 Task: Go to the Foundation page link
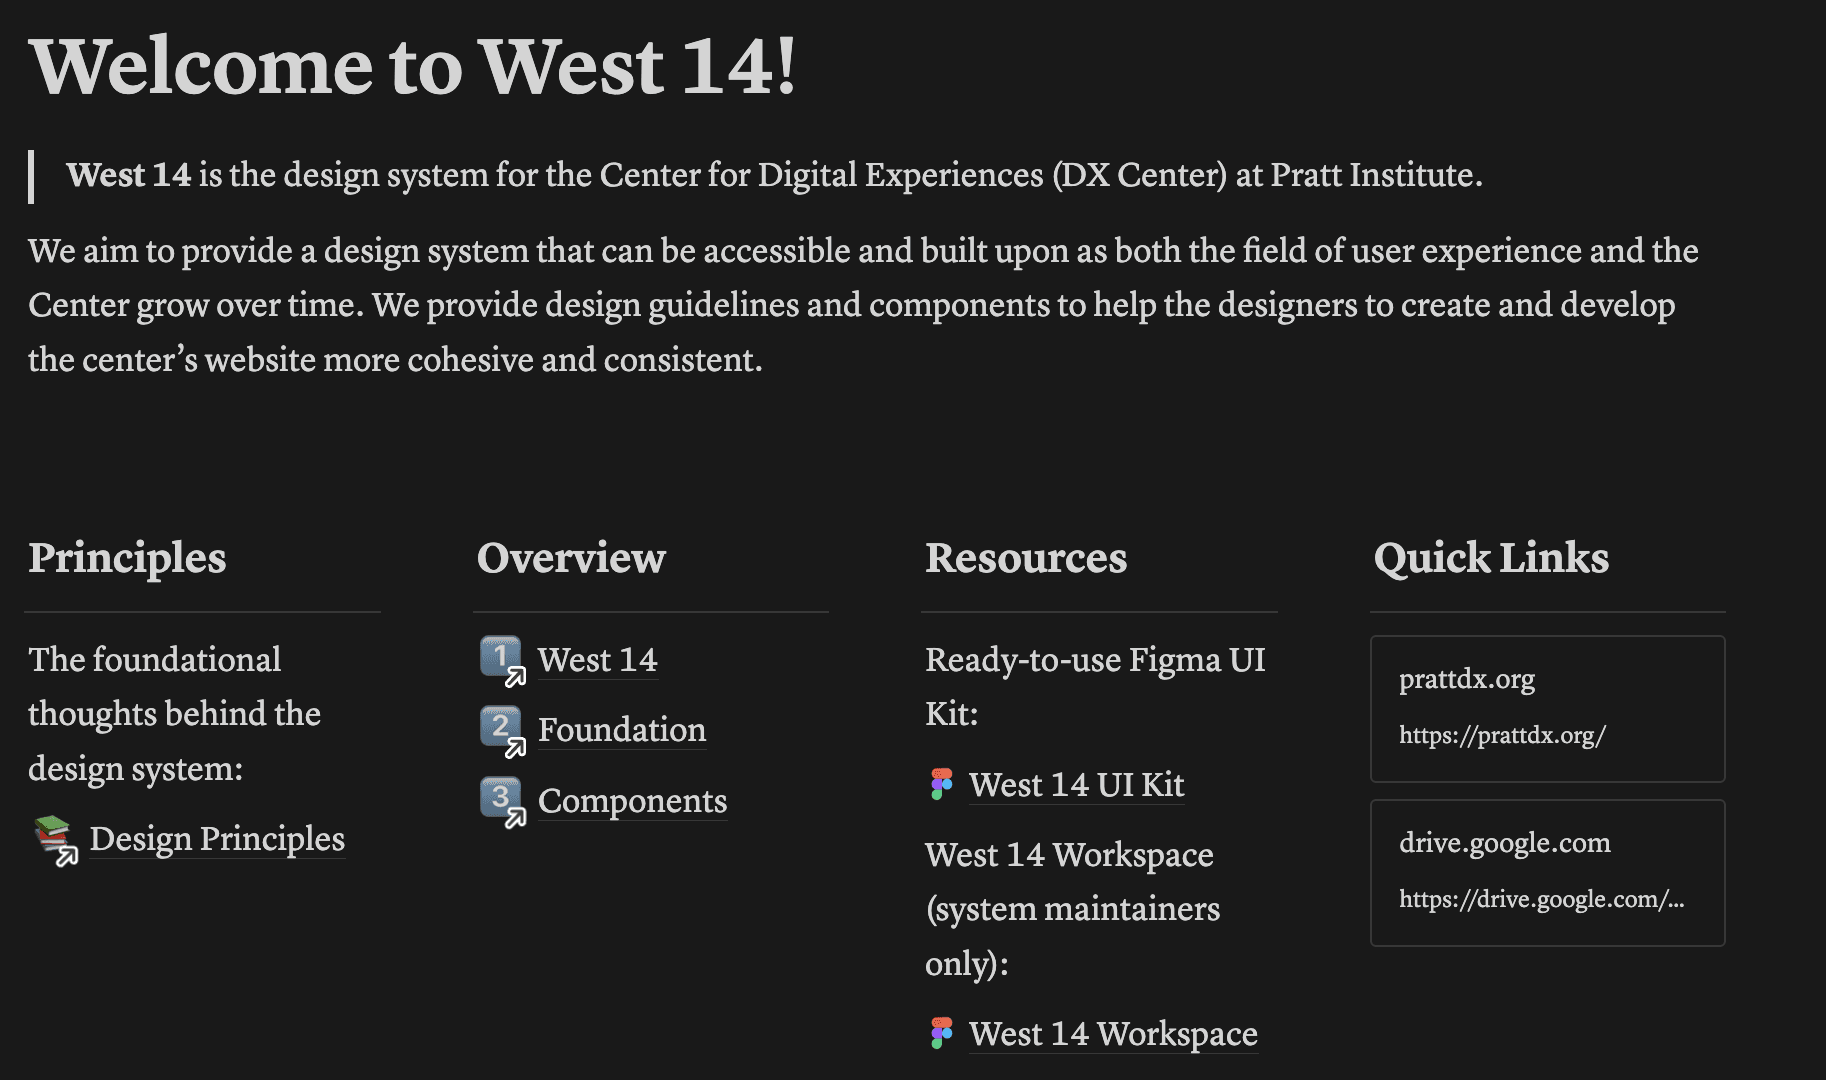622,730
